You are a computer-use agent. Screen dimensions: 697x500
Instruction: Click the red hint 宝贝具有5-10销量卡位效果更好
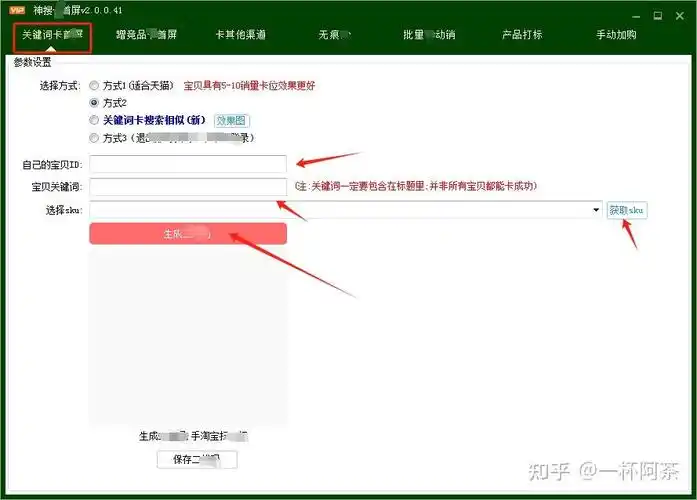249,85
